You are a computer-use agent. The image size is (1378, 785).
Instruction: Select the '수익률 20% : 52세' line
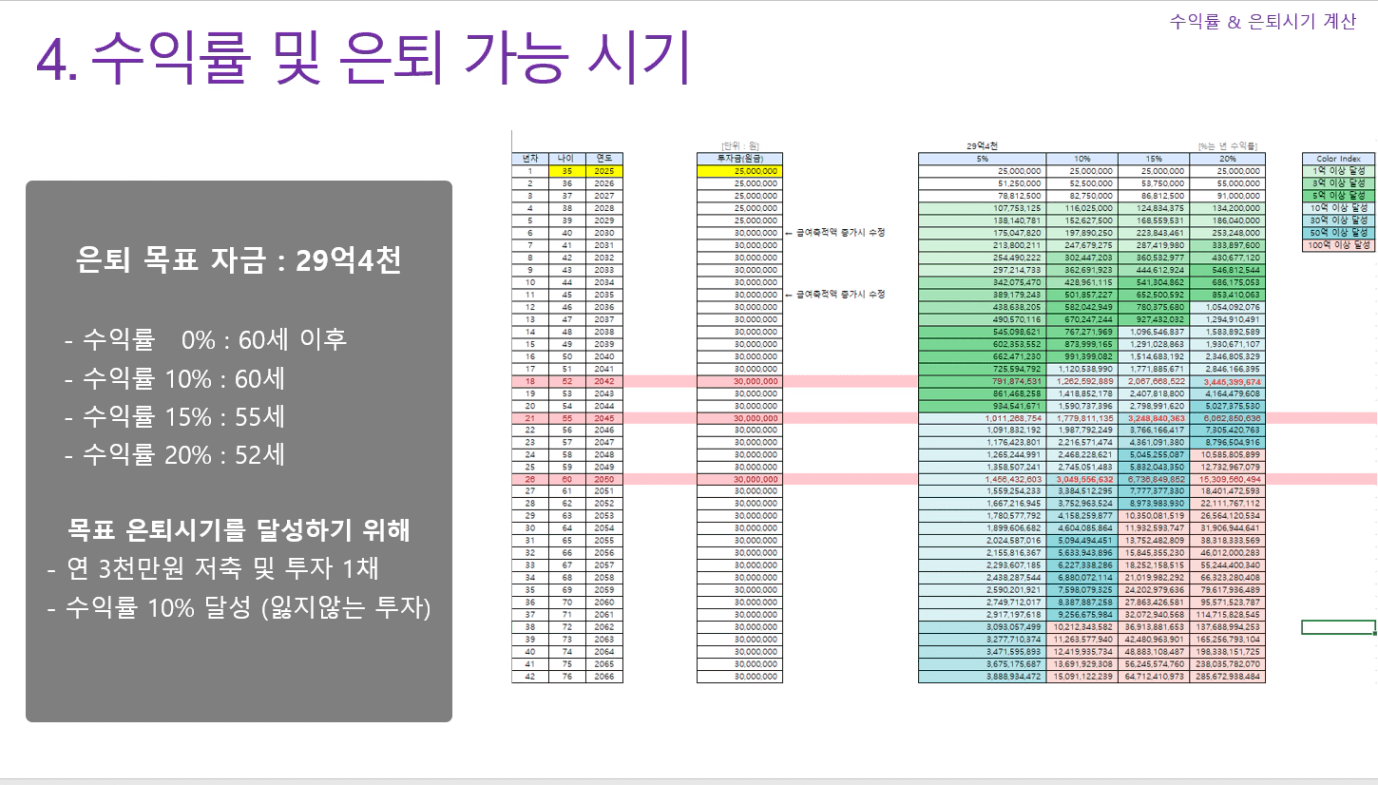point(175,454)
